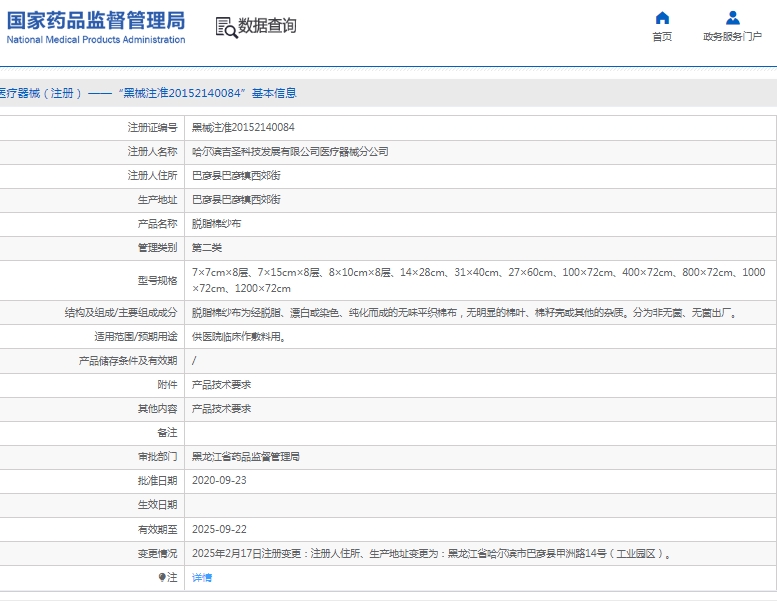Click the 其他内容 row label
The width and height of the screenshot is (777, 601).
tap(157, 409)
